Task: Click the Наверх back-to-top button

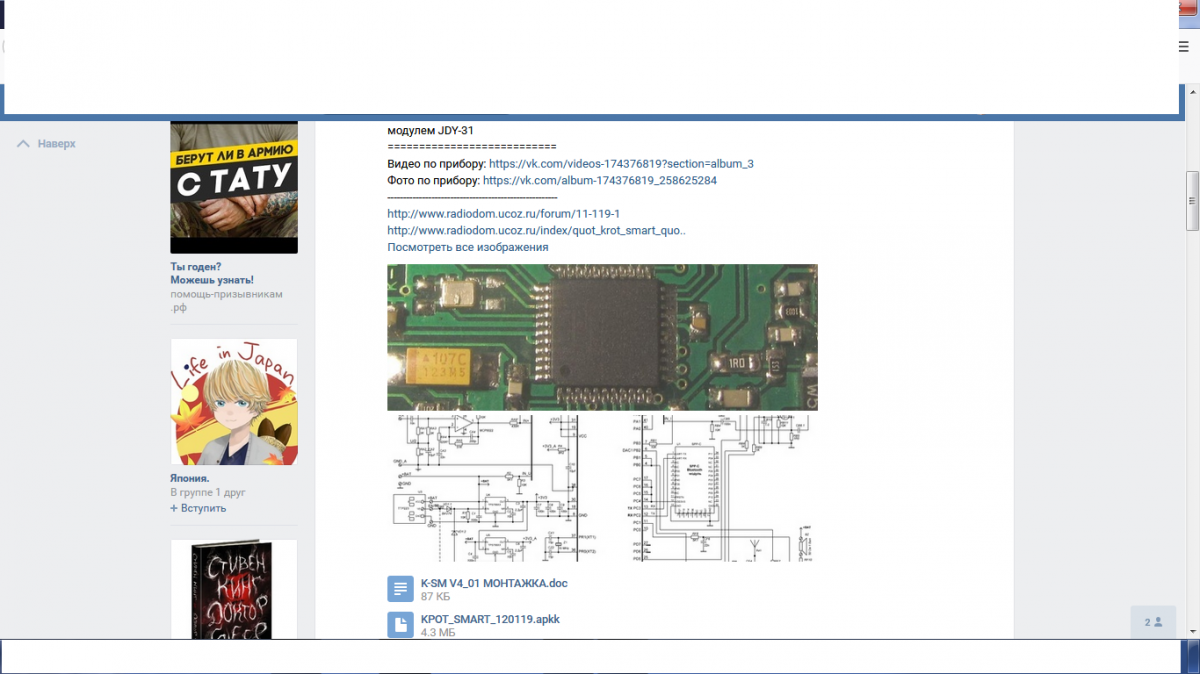Action: 46,144
